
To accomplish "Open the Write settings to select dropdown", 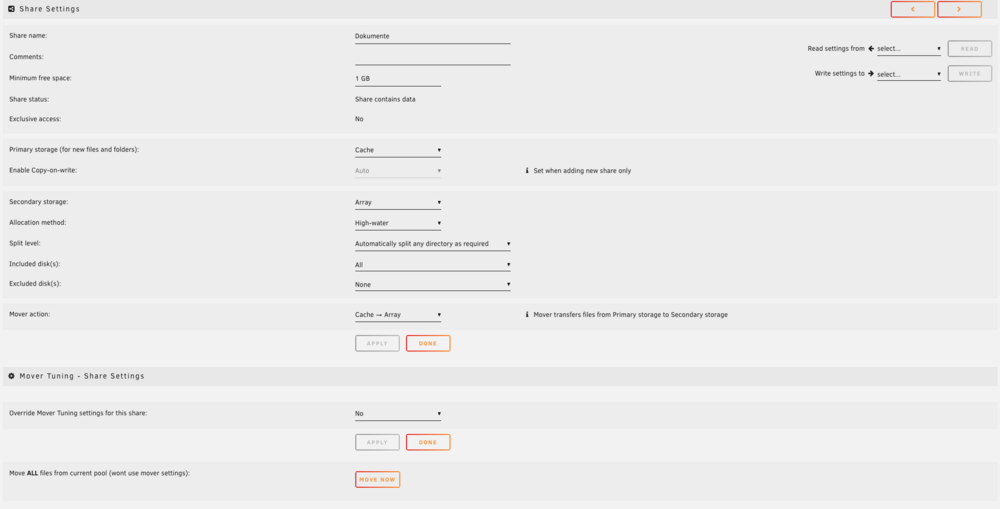I will pyautogui.click(x=909, y=74).
